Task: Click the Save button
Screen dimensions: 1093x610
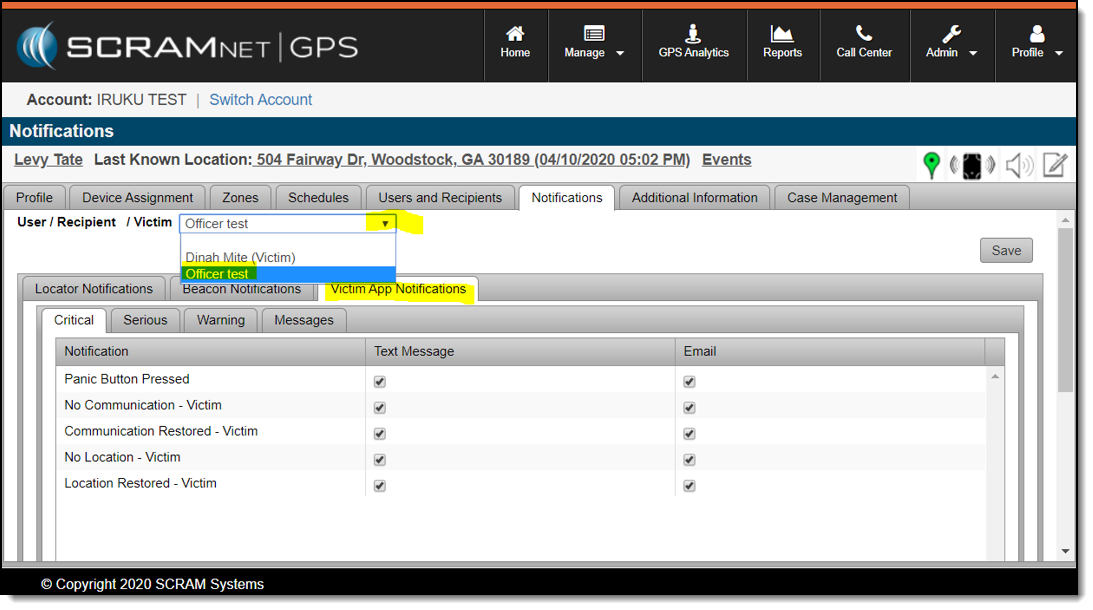Action: coord(1006,251)
